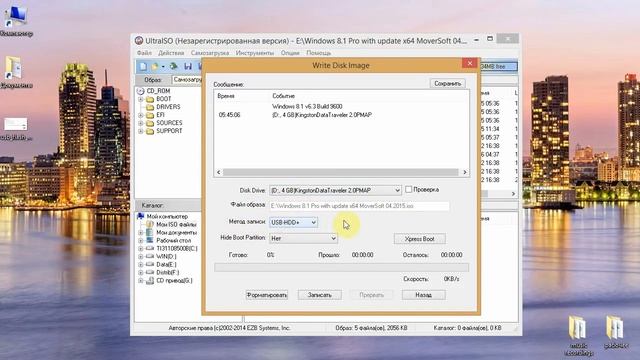Open the Самозагрузка menu
This screenshot has width=640, height=360.
210,53
